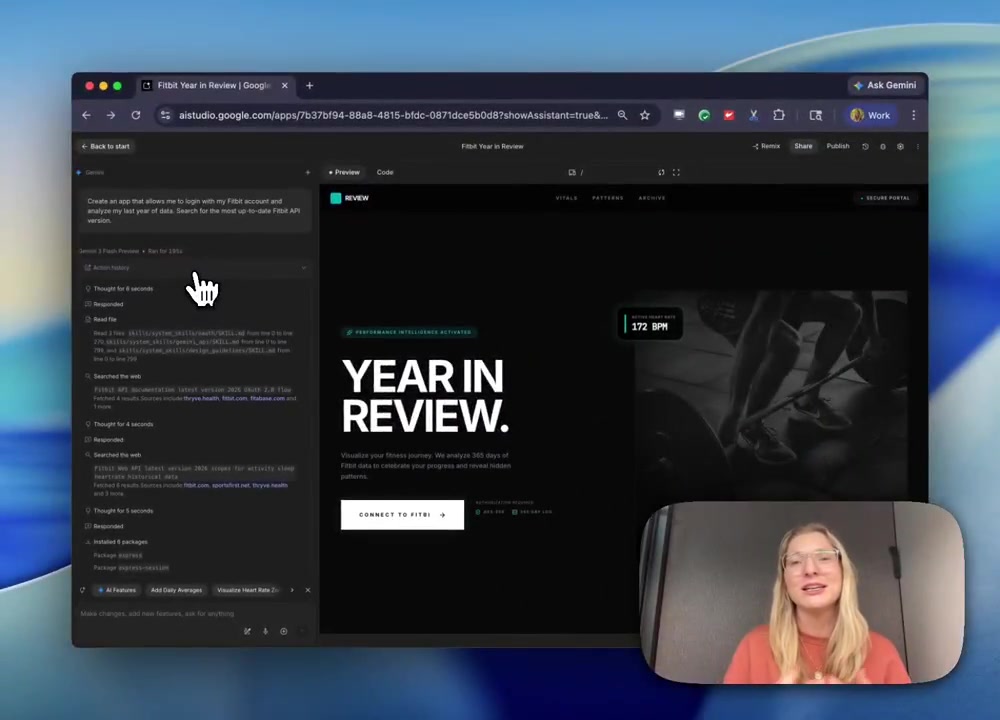
Task: Dismiss the suggestion chips with the X
Action: [308, 591]
